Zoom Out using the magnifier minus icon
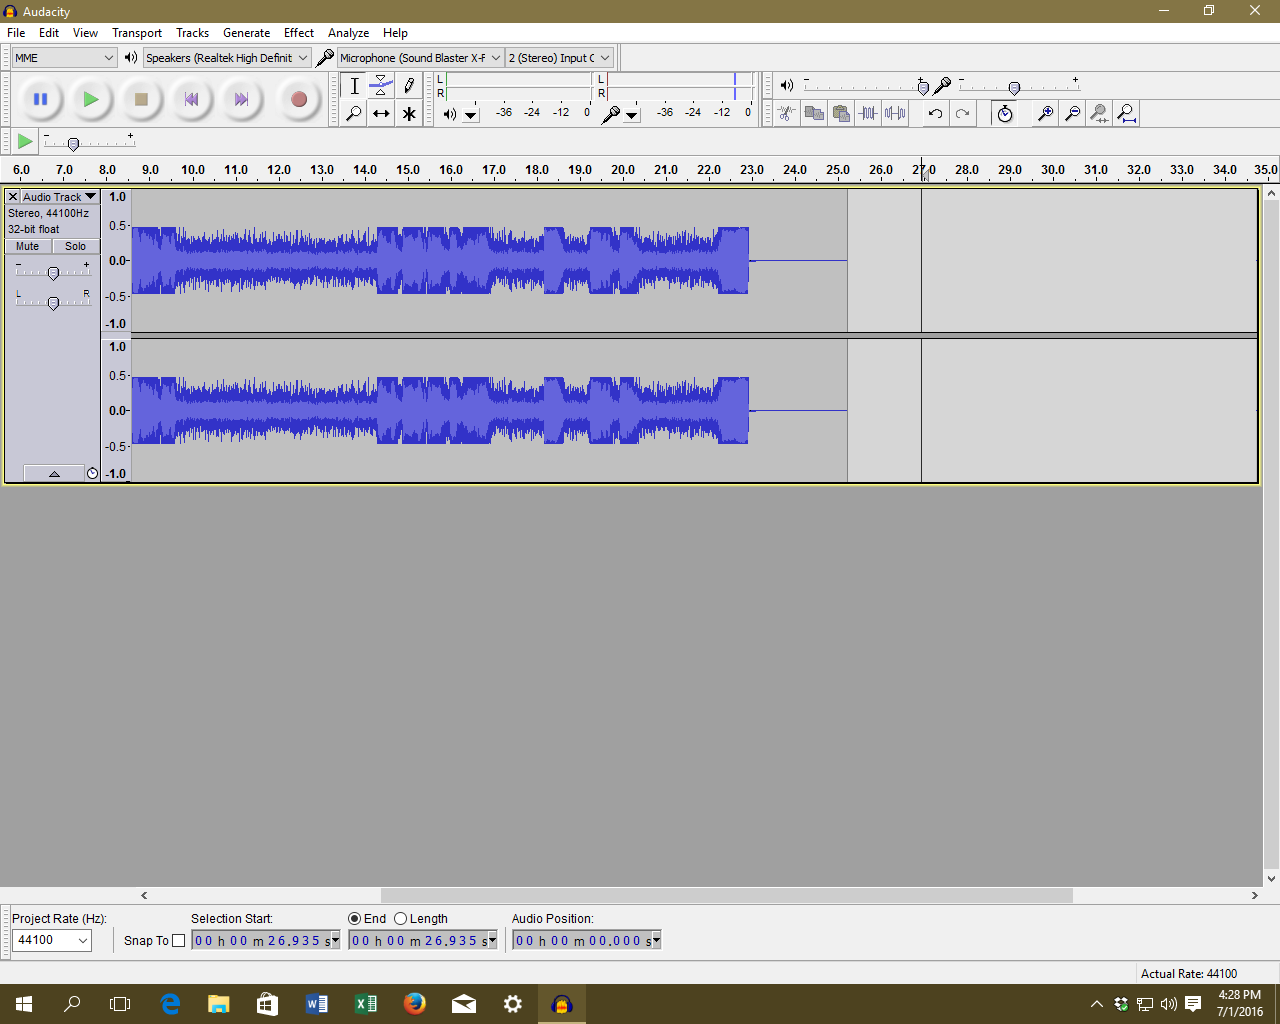This screenshot has width=1280, height=1024. tap(1072, 113)
